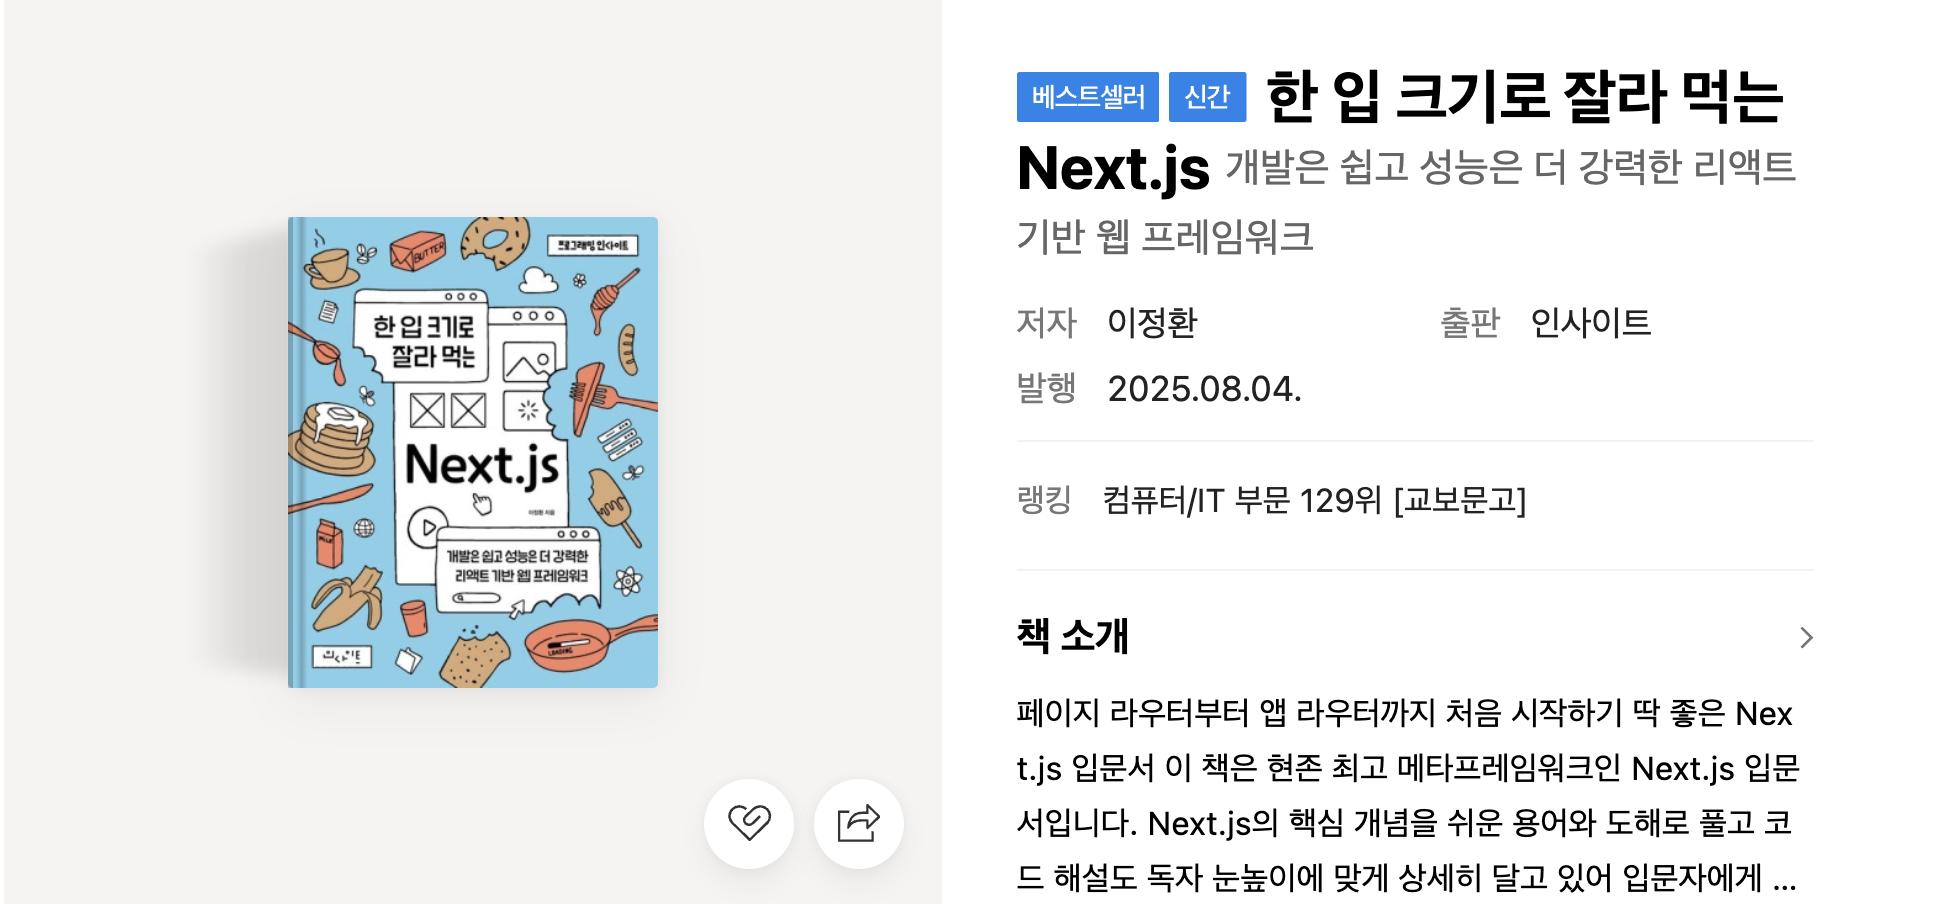1946x904 pixels.
Task: Open publisher 인사이트's page
Action: point(1590,323)
